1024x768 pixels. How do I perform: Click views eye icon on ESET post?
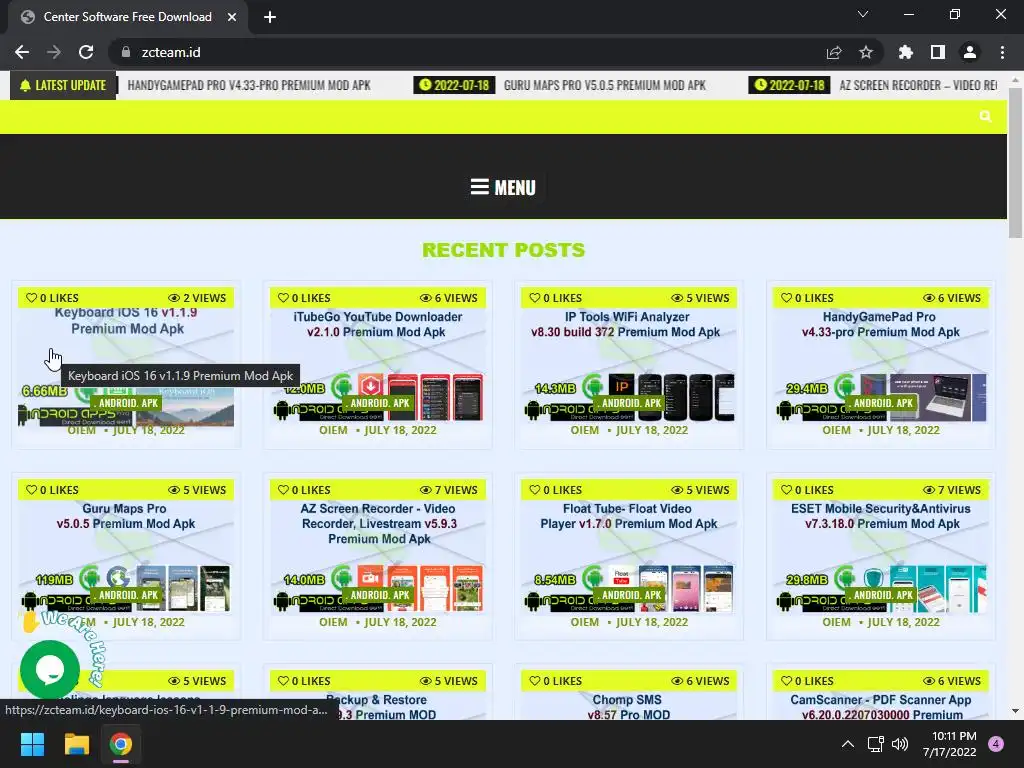coord(929,490)
